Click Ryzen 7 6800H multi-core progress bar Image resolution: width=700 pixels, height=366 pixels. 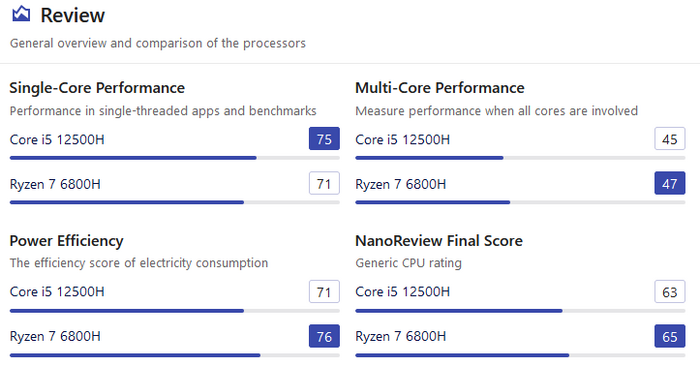click(520, 203)
